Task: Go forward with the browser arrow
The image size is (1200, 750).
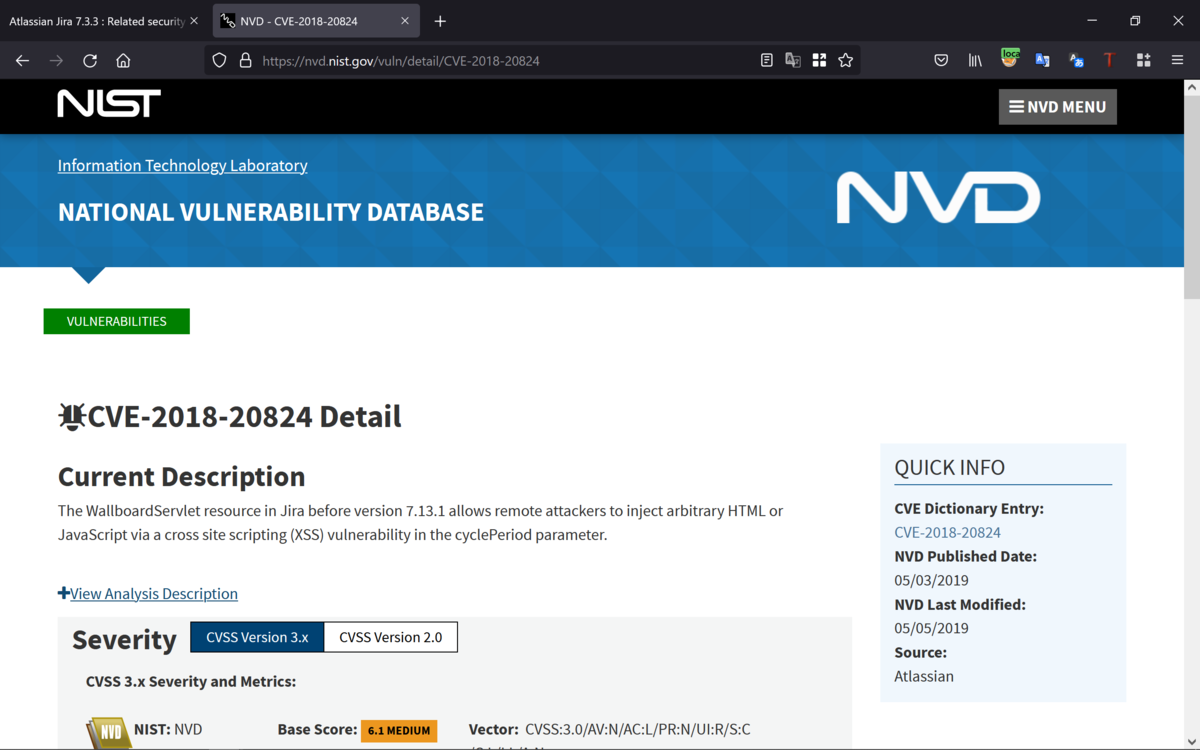Action: pyautogui.click(x=56, y=60)
